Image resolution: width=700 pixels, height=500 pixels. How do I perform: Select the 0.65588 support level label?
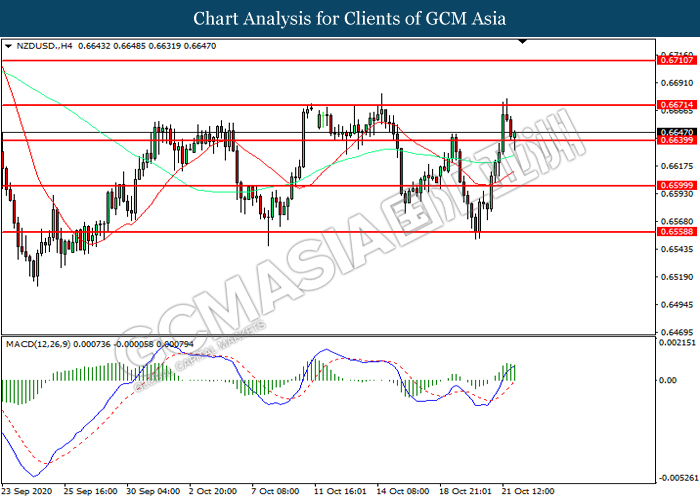[676, 231]
